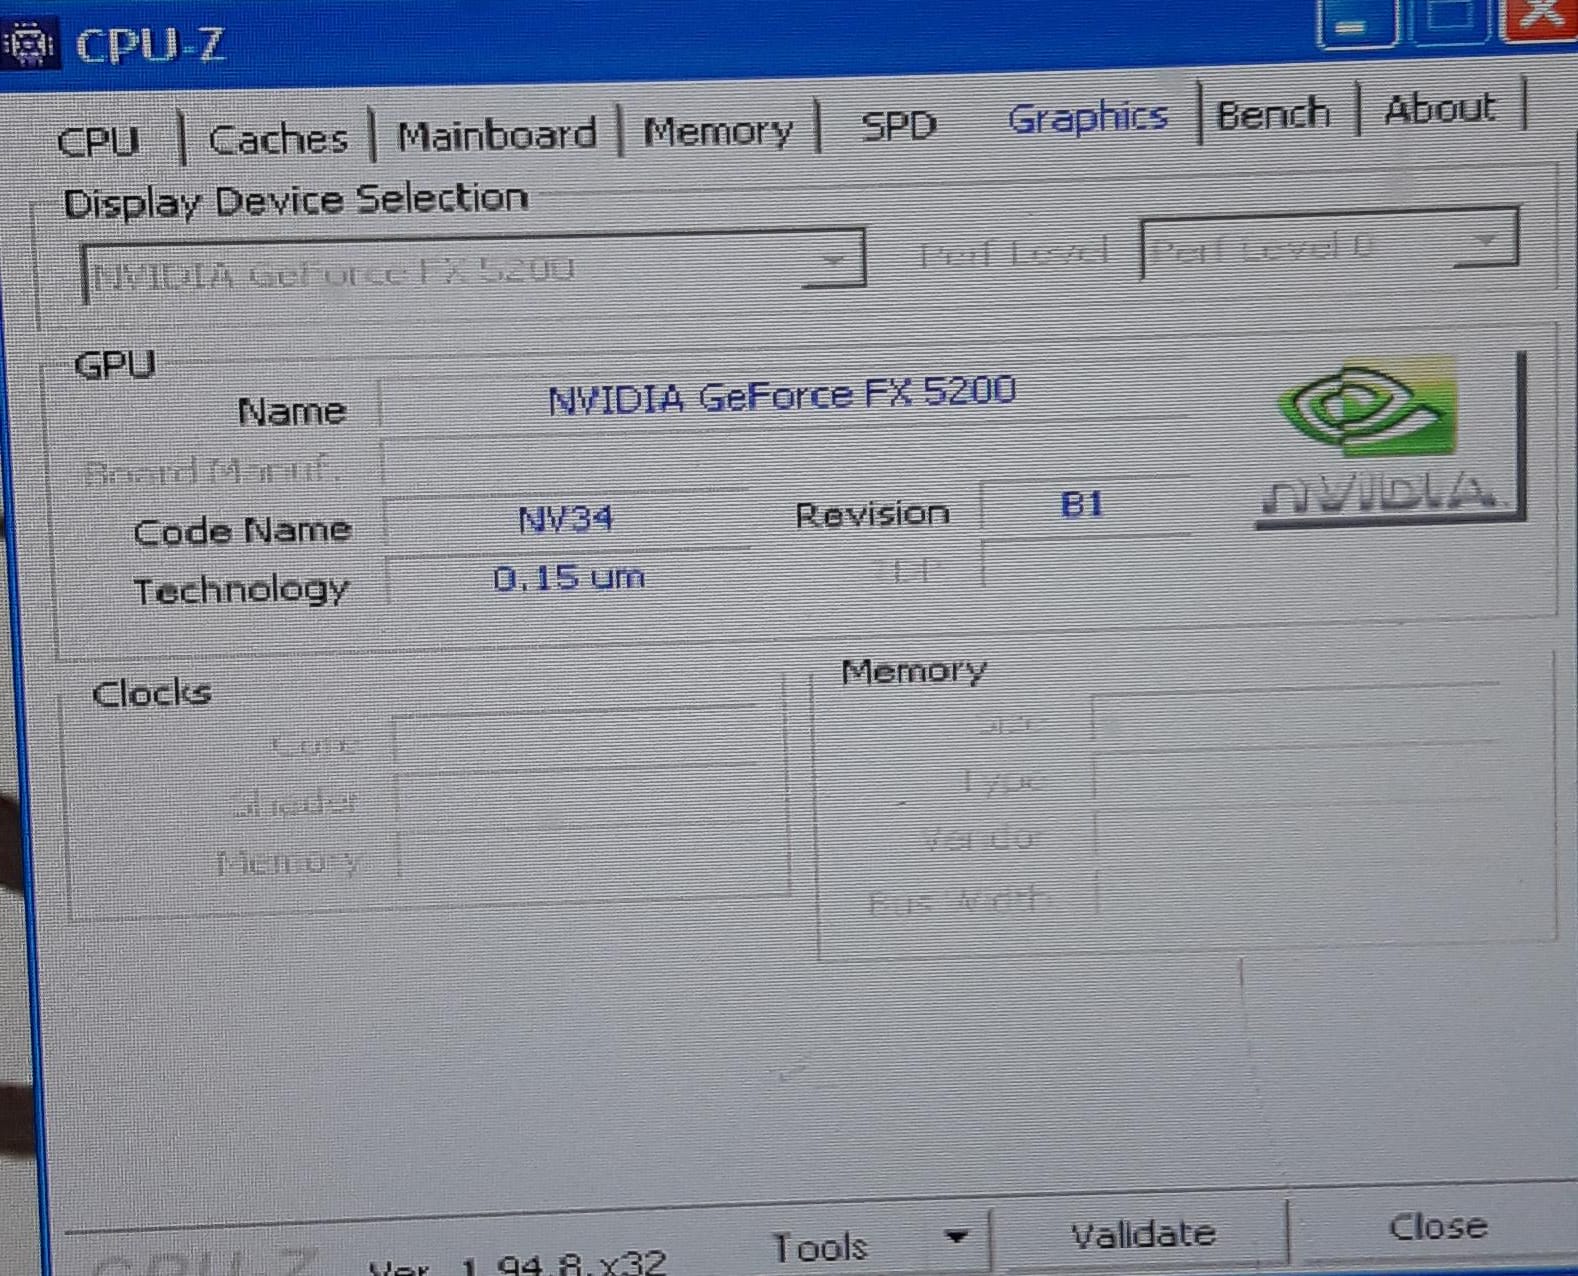This screenshot has height=1276, width=1578.
Task: Go to the Mainboard tab
Action: click(x=496, y=134)
